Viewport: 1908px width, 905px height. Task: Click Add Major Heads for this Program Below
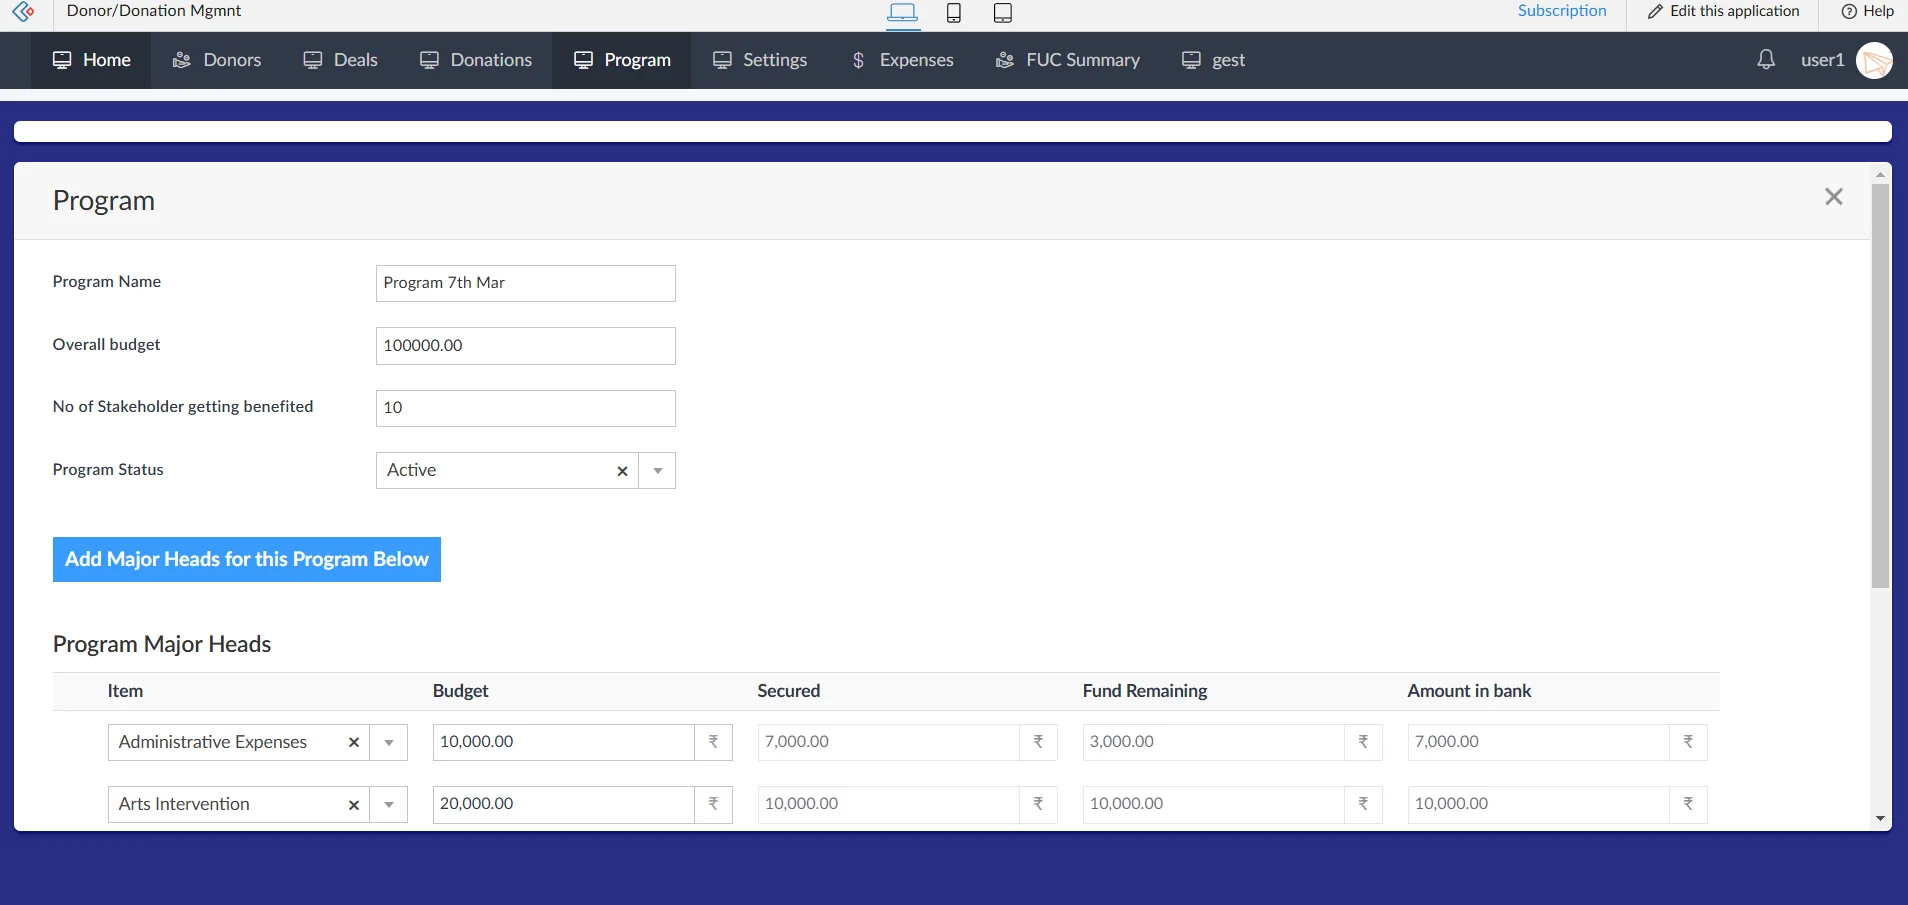(247, 560)
